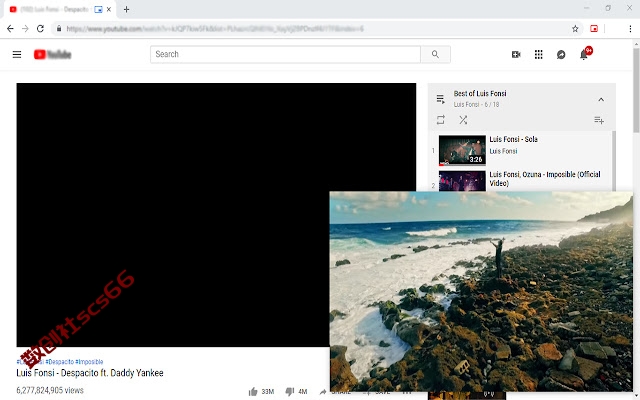Open new tab with plus button
This screenshot has height=400, width=640.
pyautogui.click(x=127, y=9)
